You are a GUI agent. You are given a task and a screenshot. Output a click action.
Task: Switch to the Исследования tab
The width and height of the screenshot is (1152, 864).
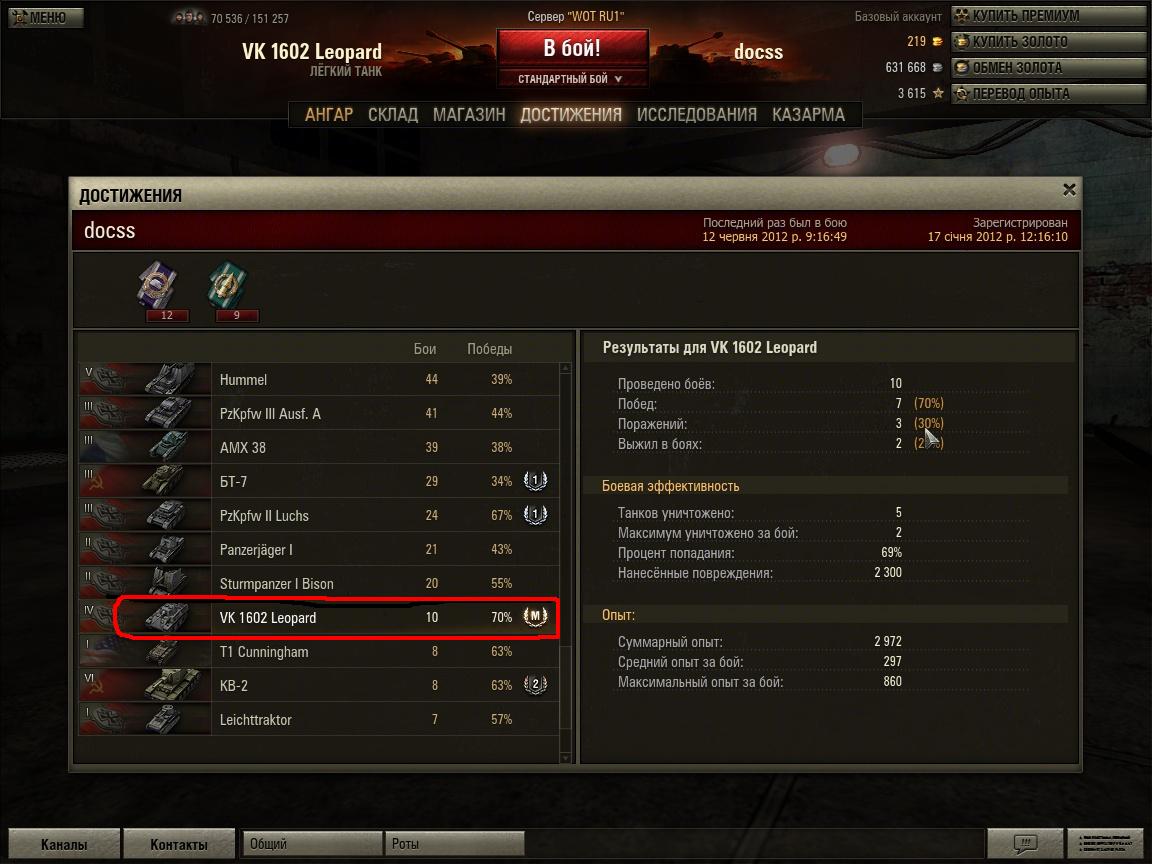[x=696, y=115]
